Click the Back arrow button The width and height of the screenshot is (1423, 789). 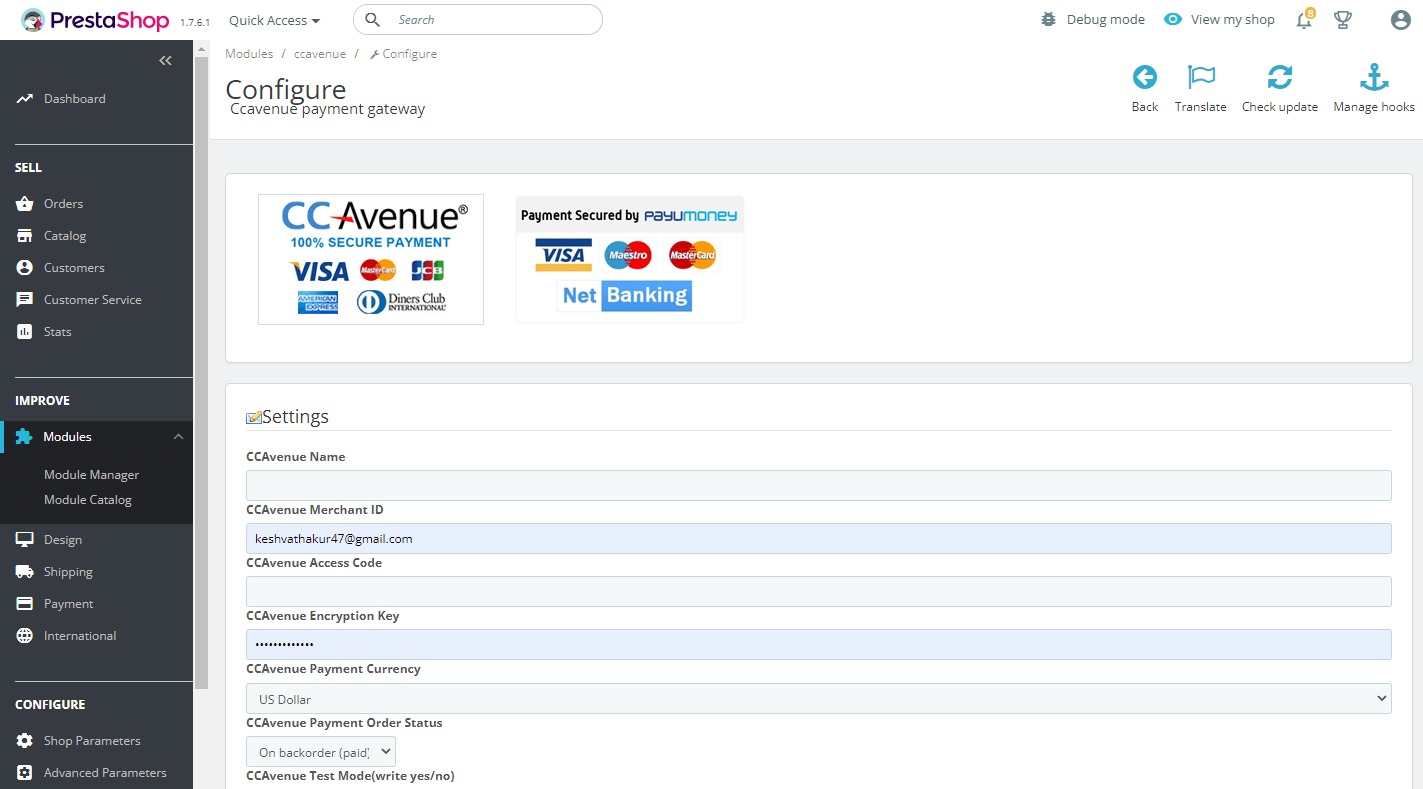(x=1145, y=88)
